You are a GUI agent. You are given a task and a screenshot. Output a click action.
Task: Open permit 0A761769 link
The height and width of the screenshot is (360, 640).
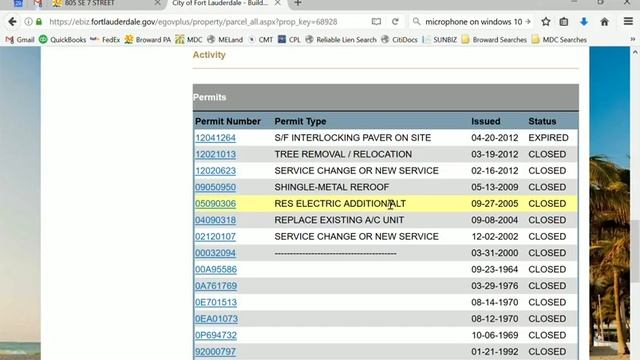pos(216,286)
